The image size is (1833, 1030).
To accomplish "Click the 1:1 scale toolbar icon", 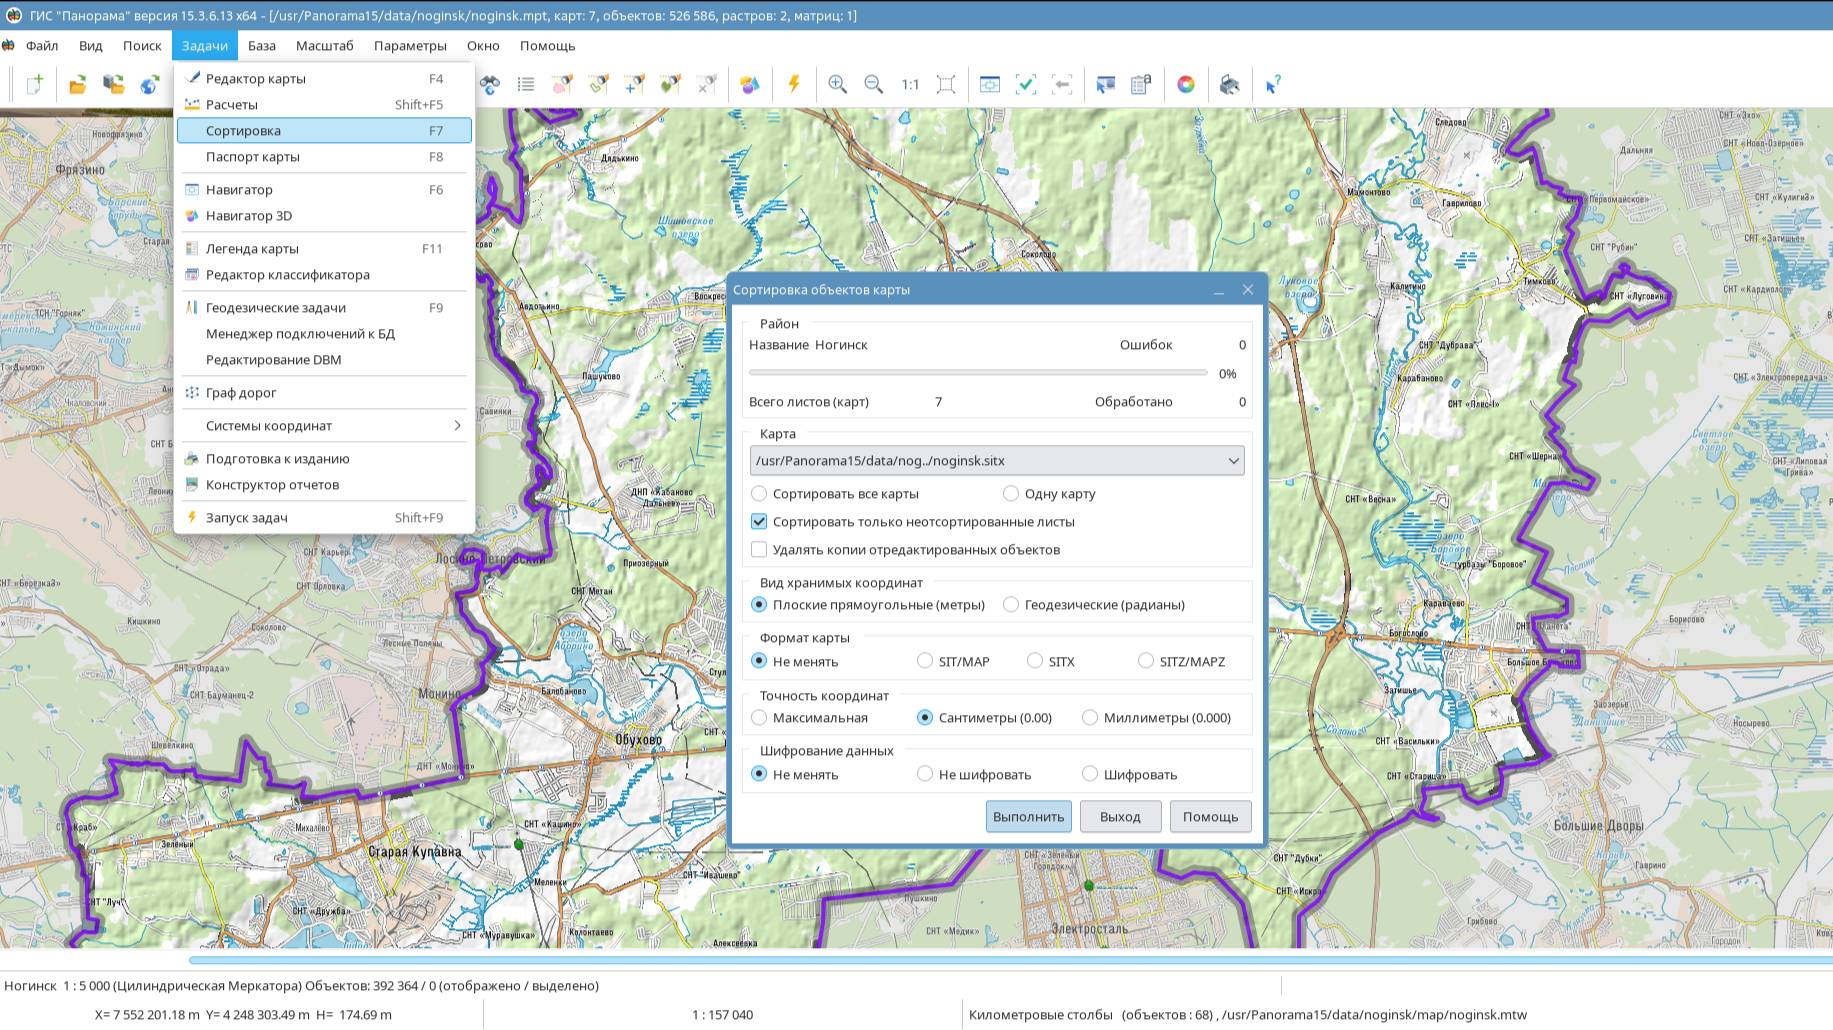I will tap(910, 85).
